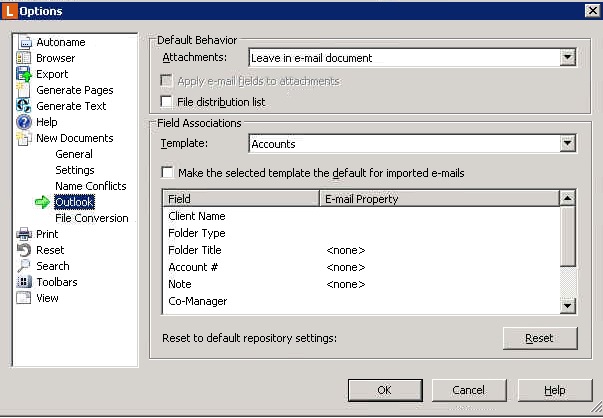Image resolution: width=603 pixels, height=418 pixels.
Task: Open the File Conversion options page
Action: [x=92, y=218]
